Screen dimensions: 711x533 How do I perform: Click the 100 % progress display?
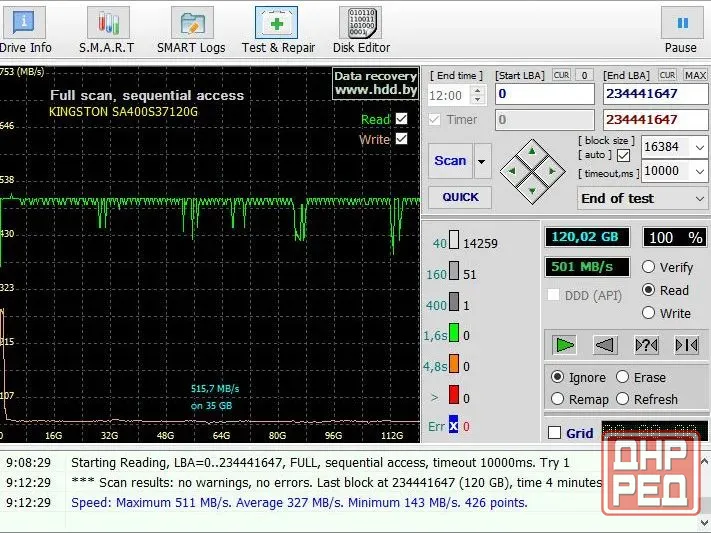674,237
